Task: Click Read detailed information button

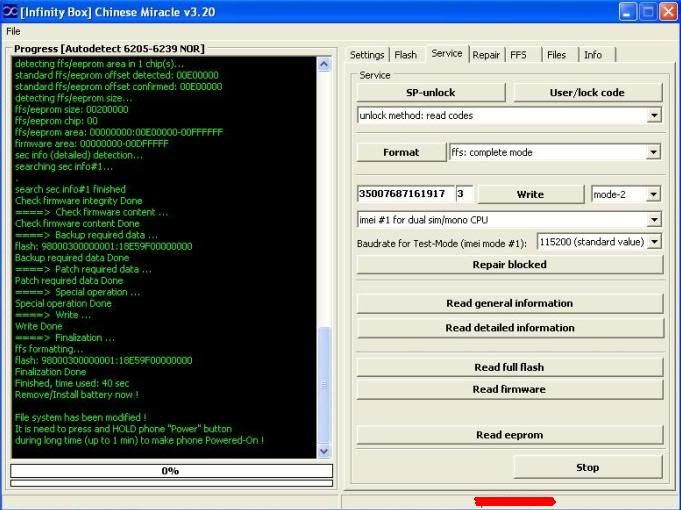Action: click(510, 328)
